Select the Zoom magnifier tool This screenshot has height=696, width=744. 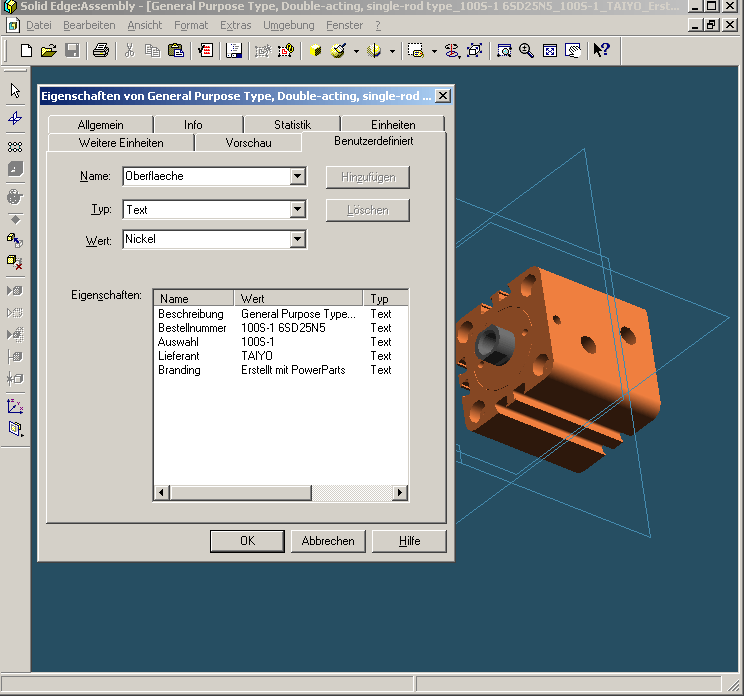point(526,50)
